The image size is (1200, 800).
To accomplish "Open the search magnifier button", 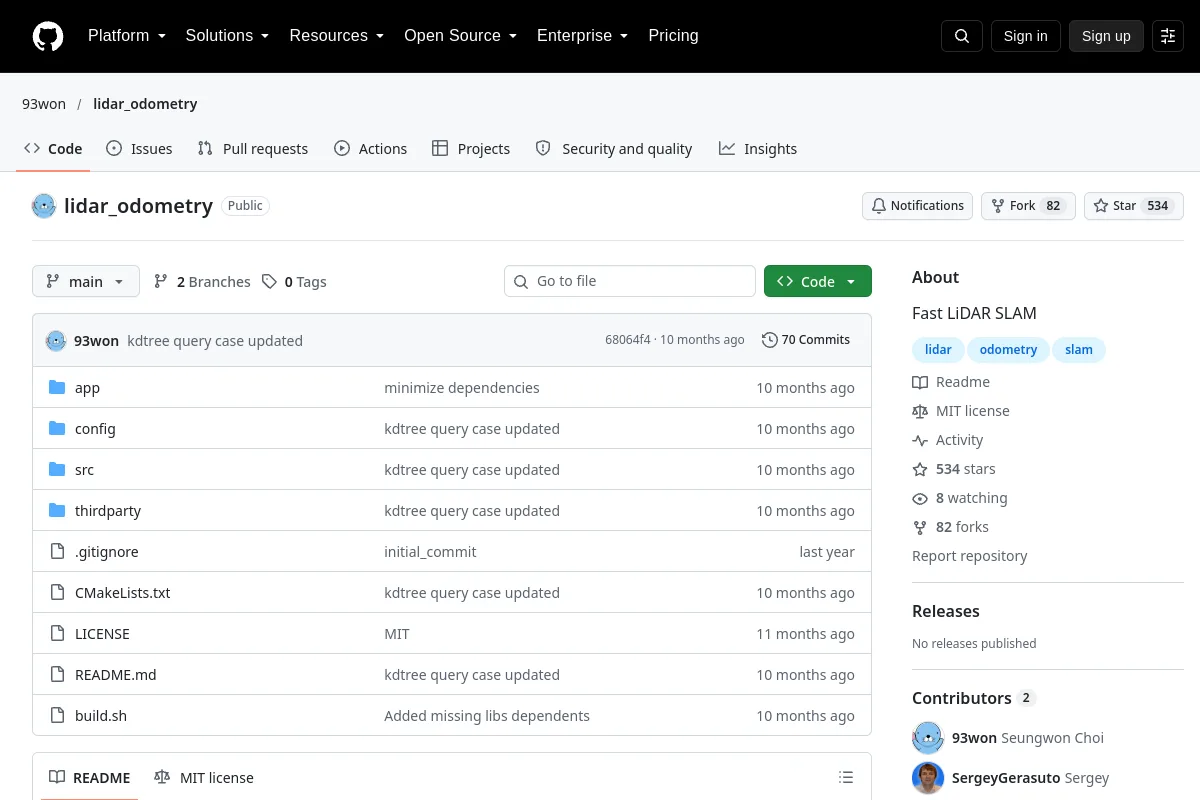I will click(962, 36).
